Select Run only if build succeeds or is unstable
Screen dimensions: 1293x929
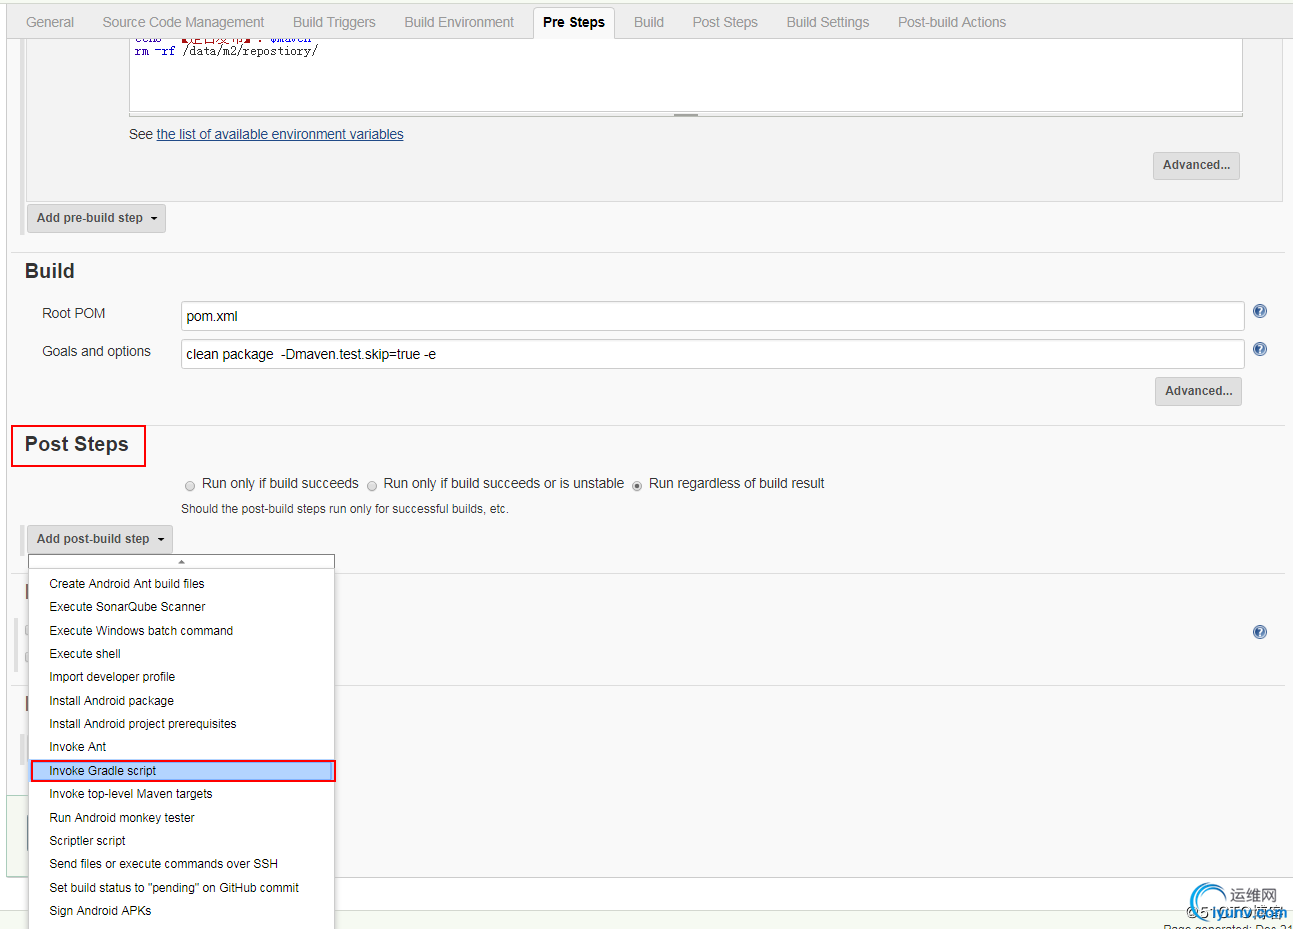[x=372, y=485]
